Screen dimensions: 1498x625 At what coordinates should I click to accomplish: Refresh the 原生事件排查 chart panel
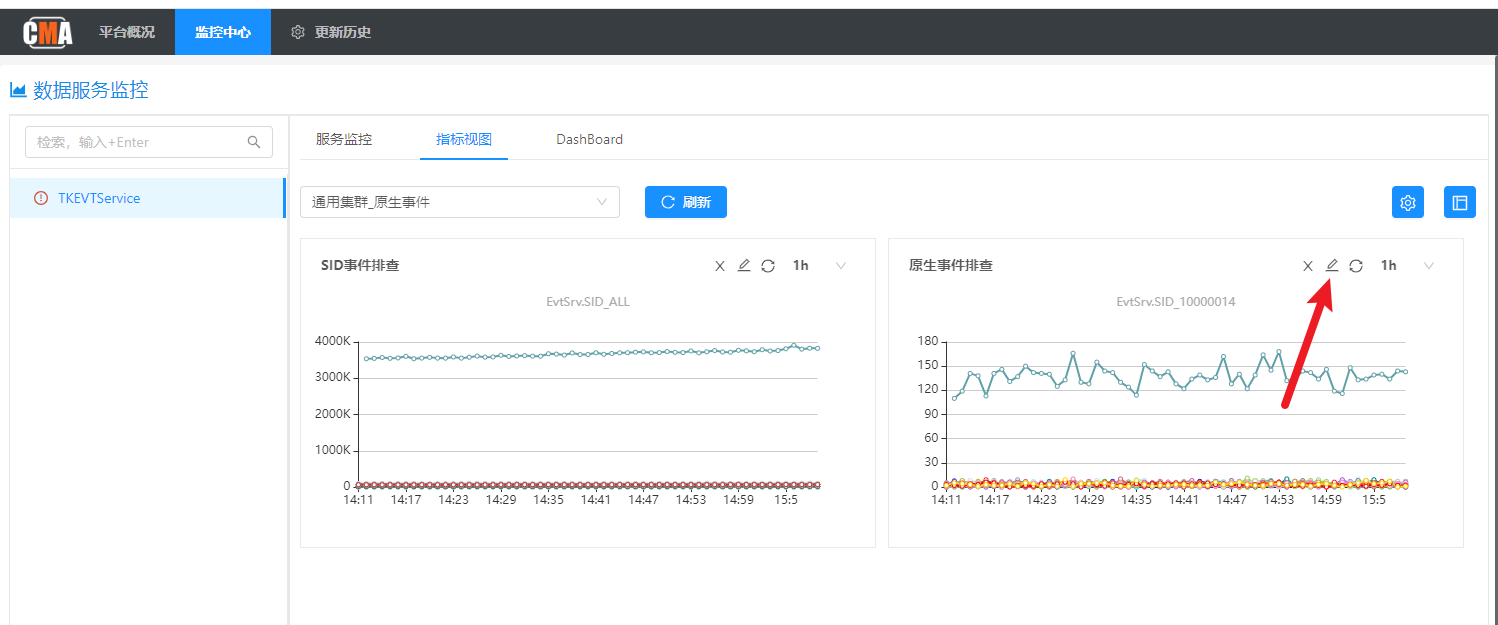1356,266
